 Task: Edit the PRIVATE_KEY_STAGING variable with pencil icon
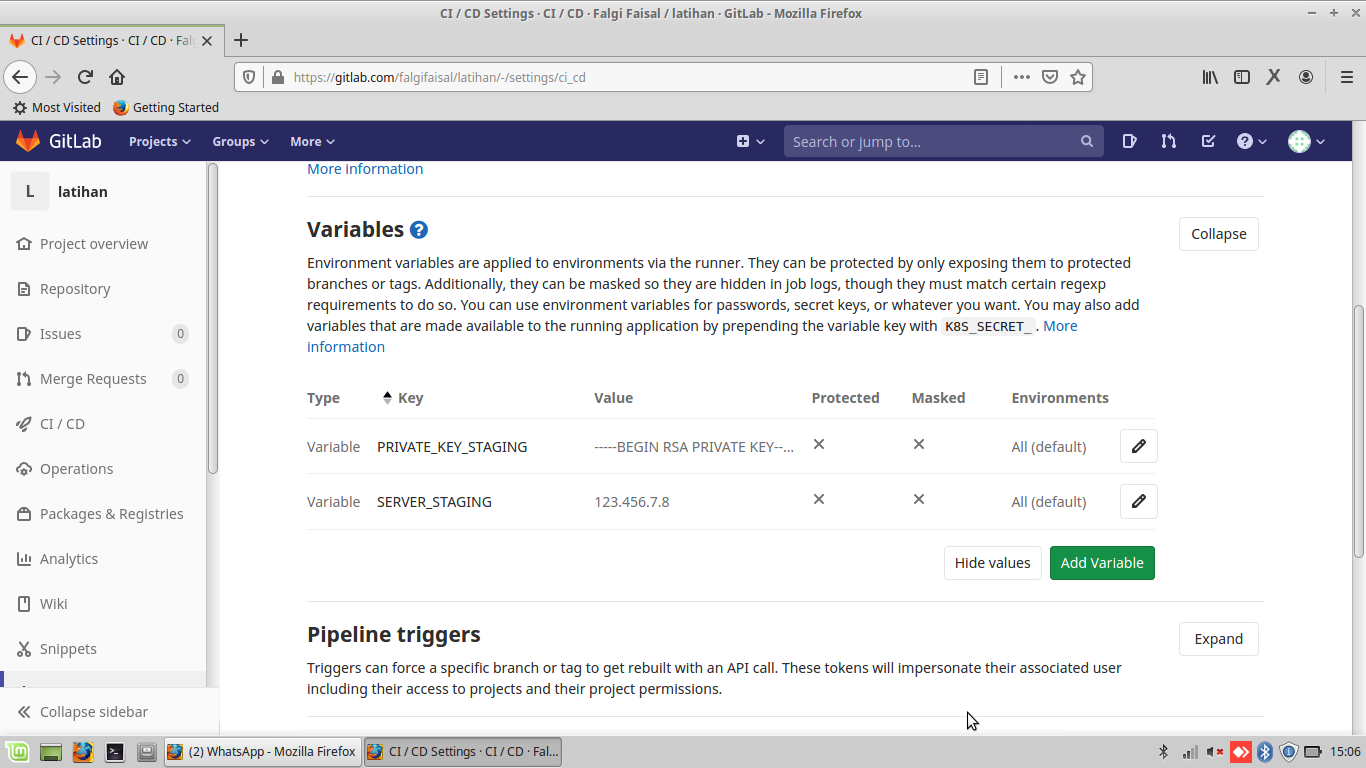[x=1138, y=445]
